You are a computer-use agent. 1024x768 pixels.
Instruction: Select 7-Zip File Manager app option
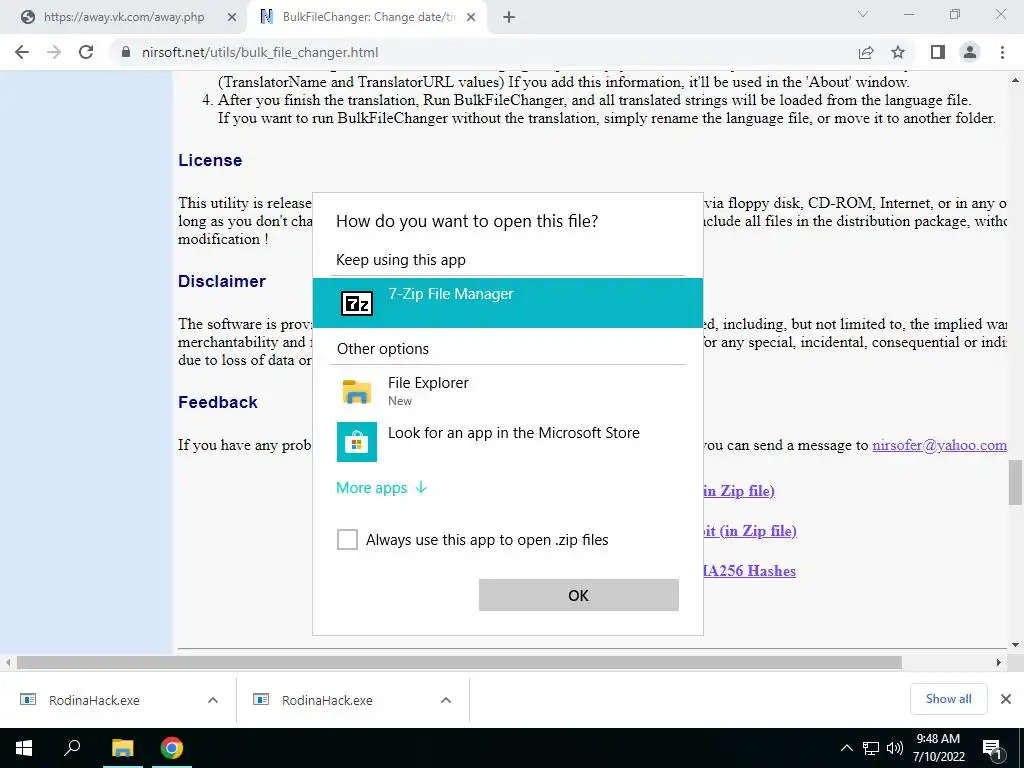point(507,302)
